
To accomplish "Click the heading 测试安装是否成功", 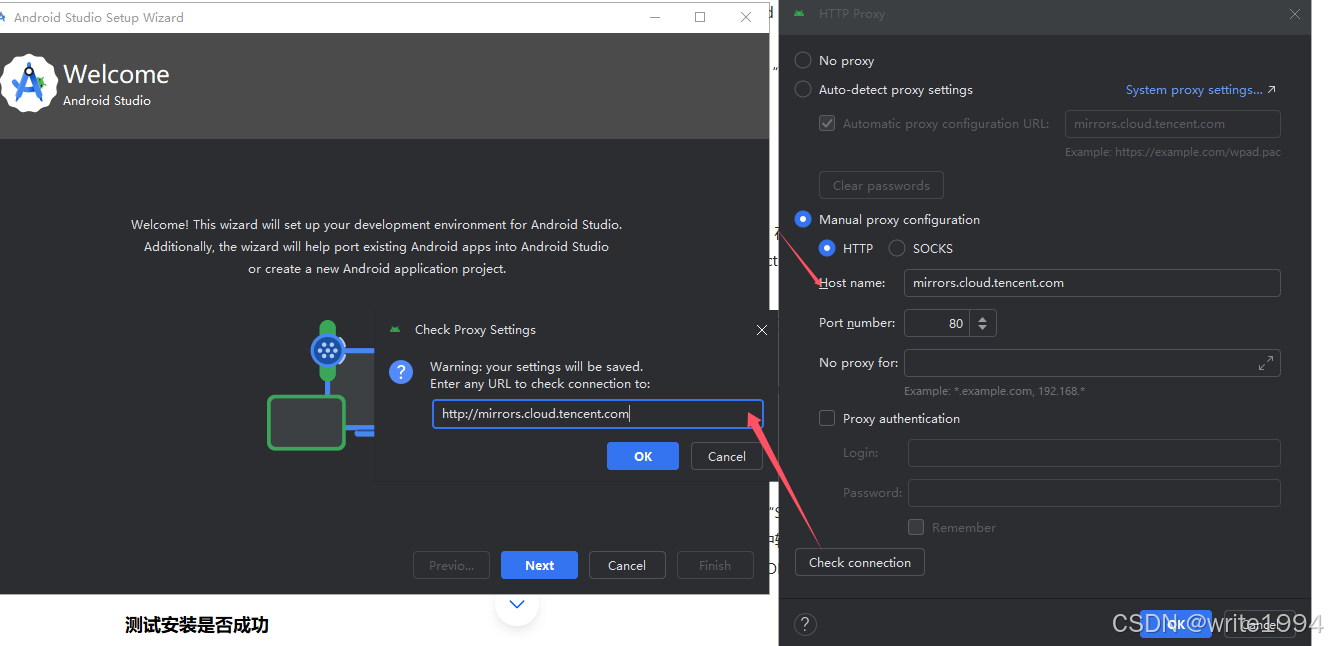I will click(x=197, y=625).
